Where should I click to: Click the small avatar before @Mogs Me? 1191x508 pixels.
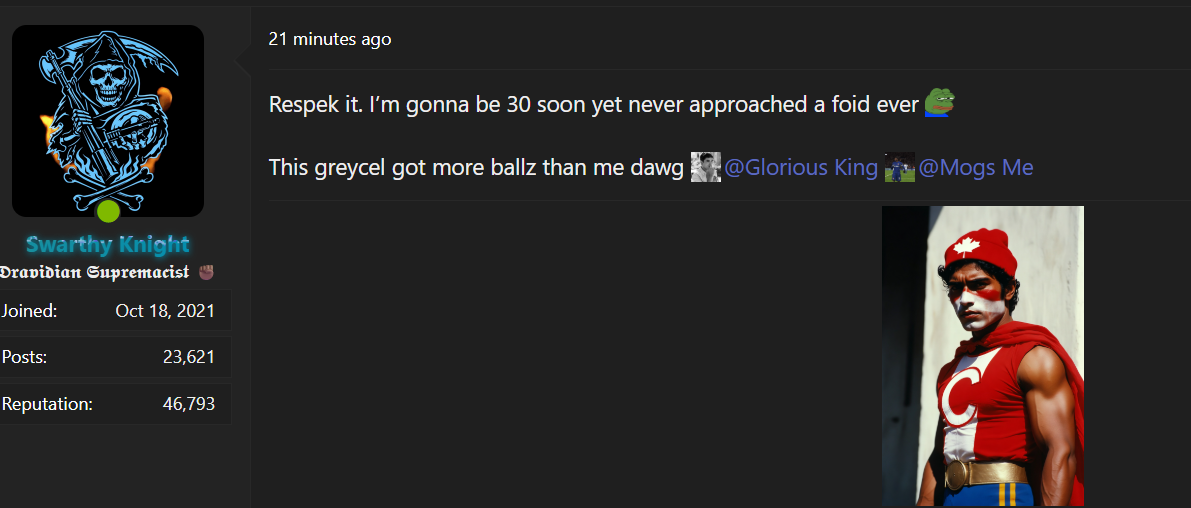[x=900, y=167]
